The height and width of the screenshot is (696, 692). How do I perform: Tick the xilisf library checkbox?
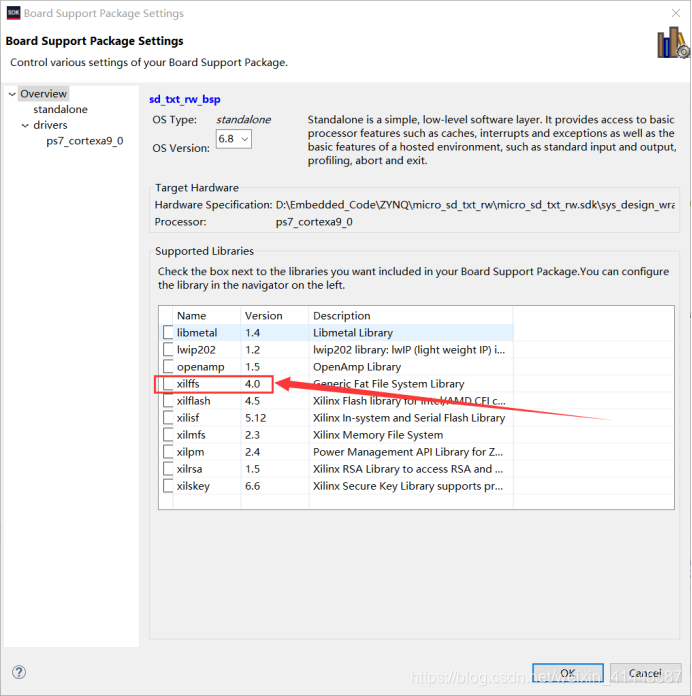click(x=168, y=418)
